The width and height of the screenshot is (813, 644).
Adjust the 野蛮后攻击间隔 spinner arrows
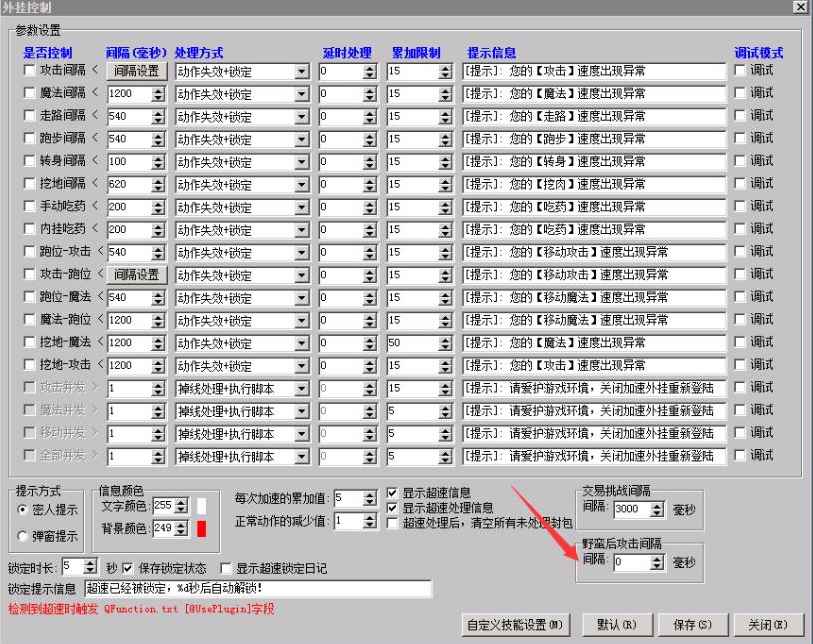pos(657,563)
